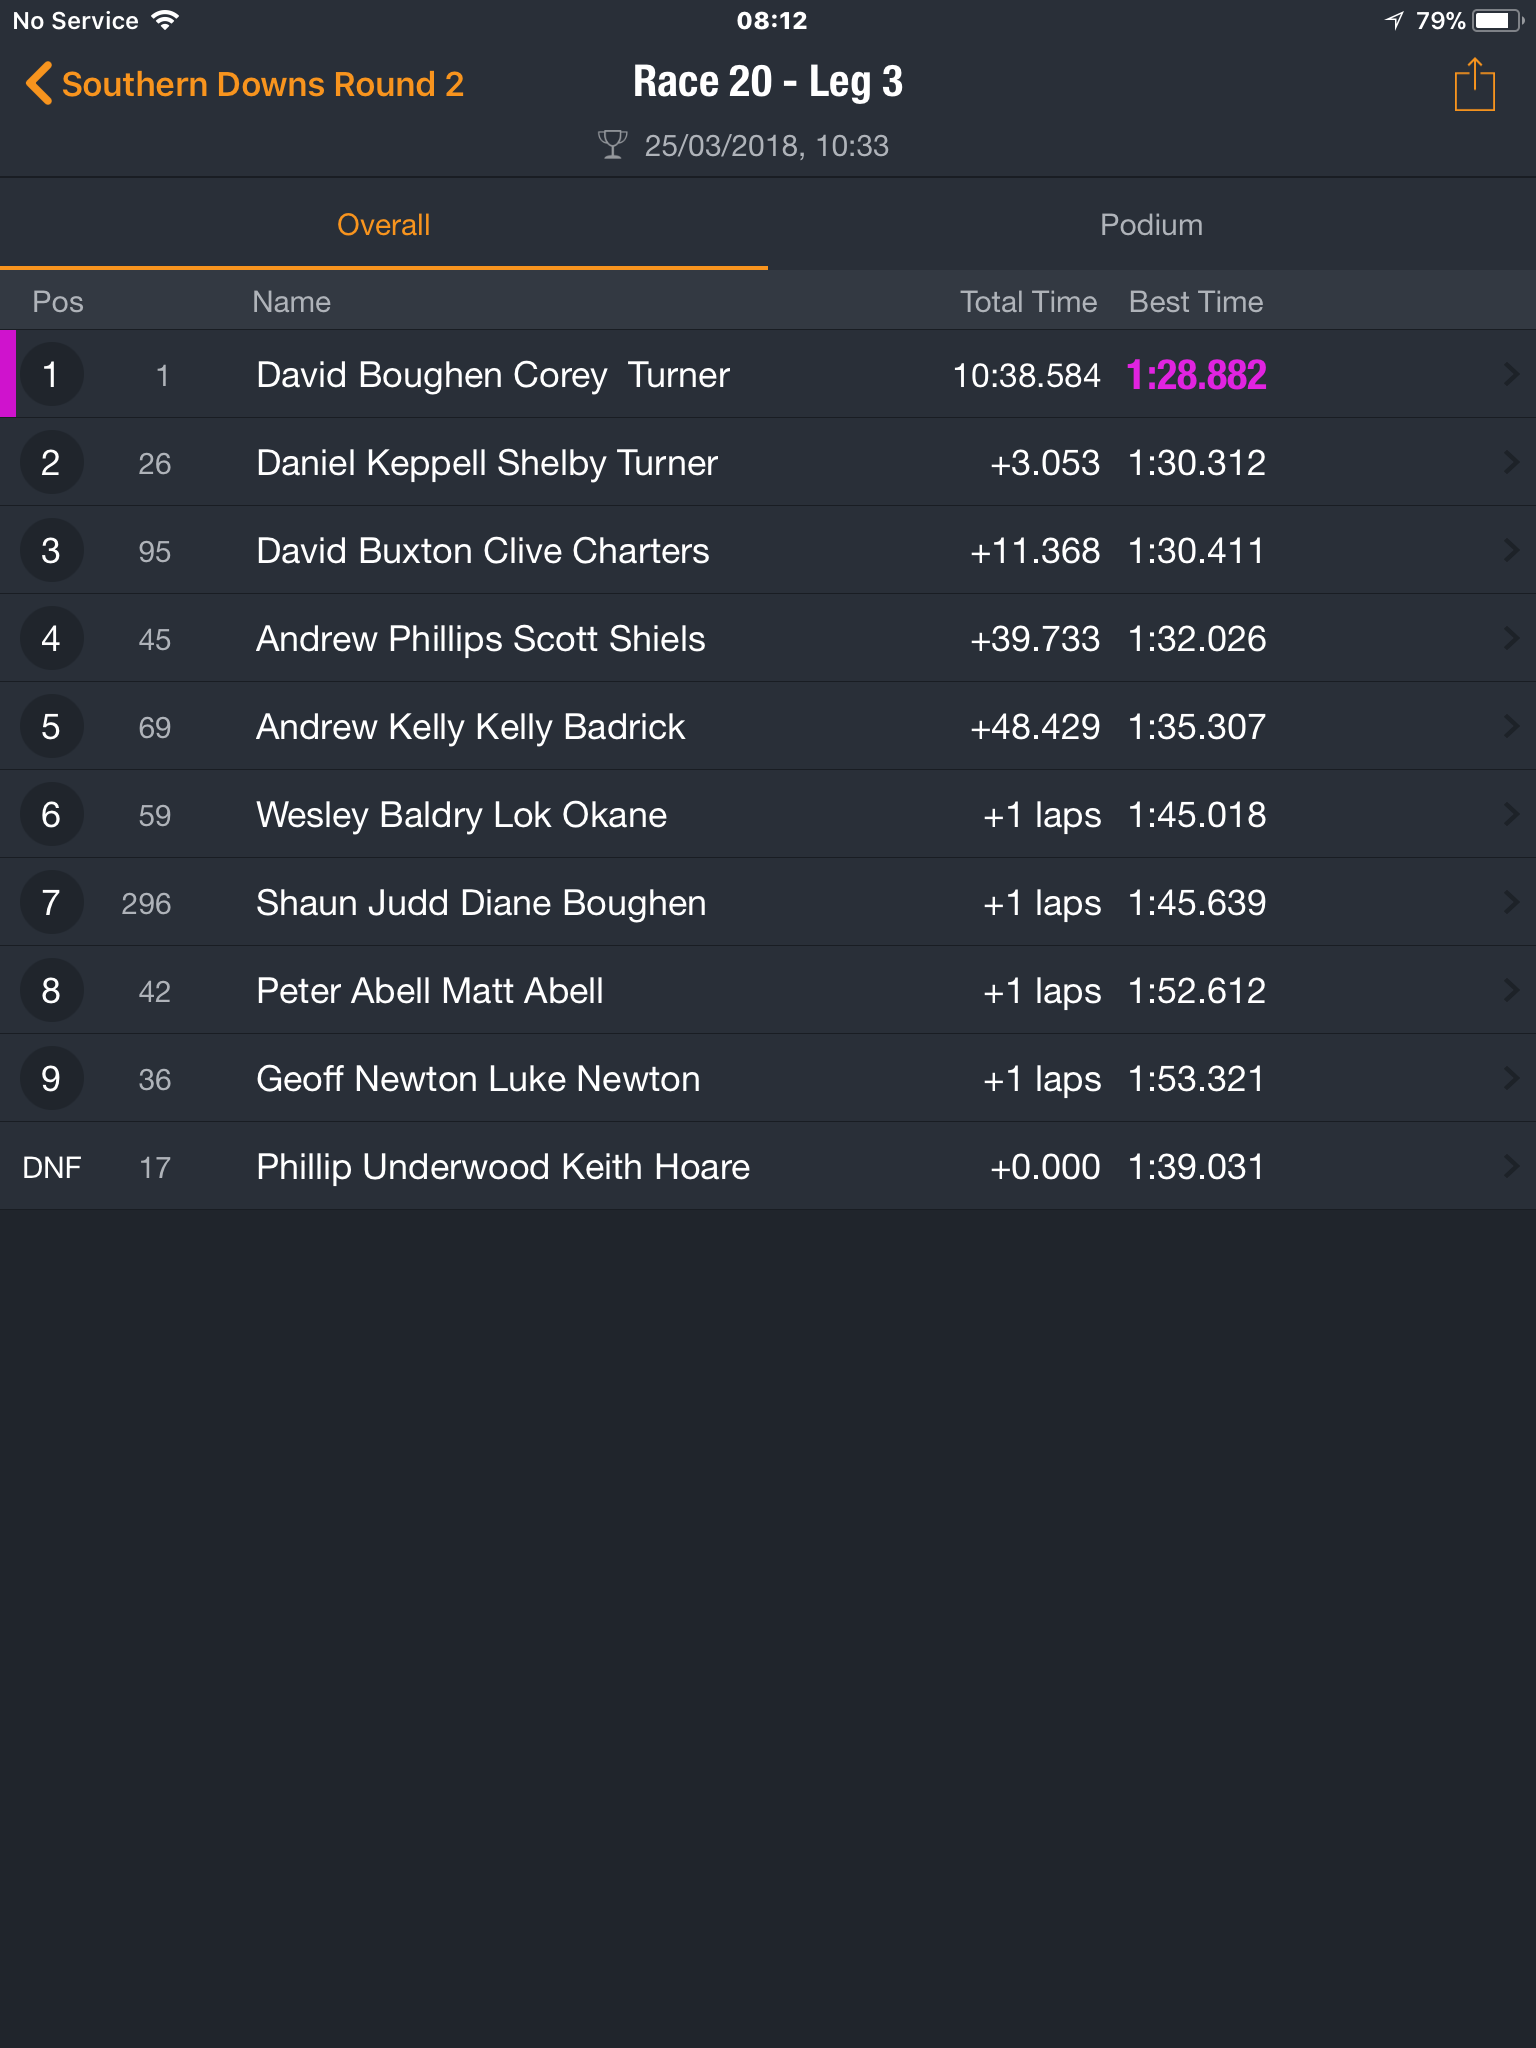Tap the DNF status label
The height and width of the screenshot is (2048, 1536).
pyautogui.click(x=52, y=1167)
